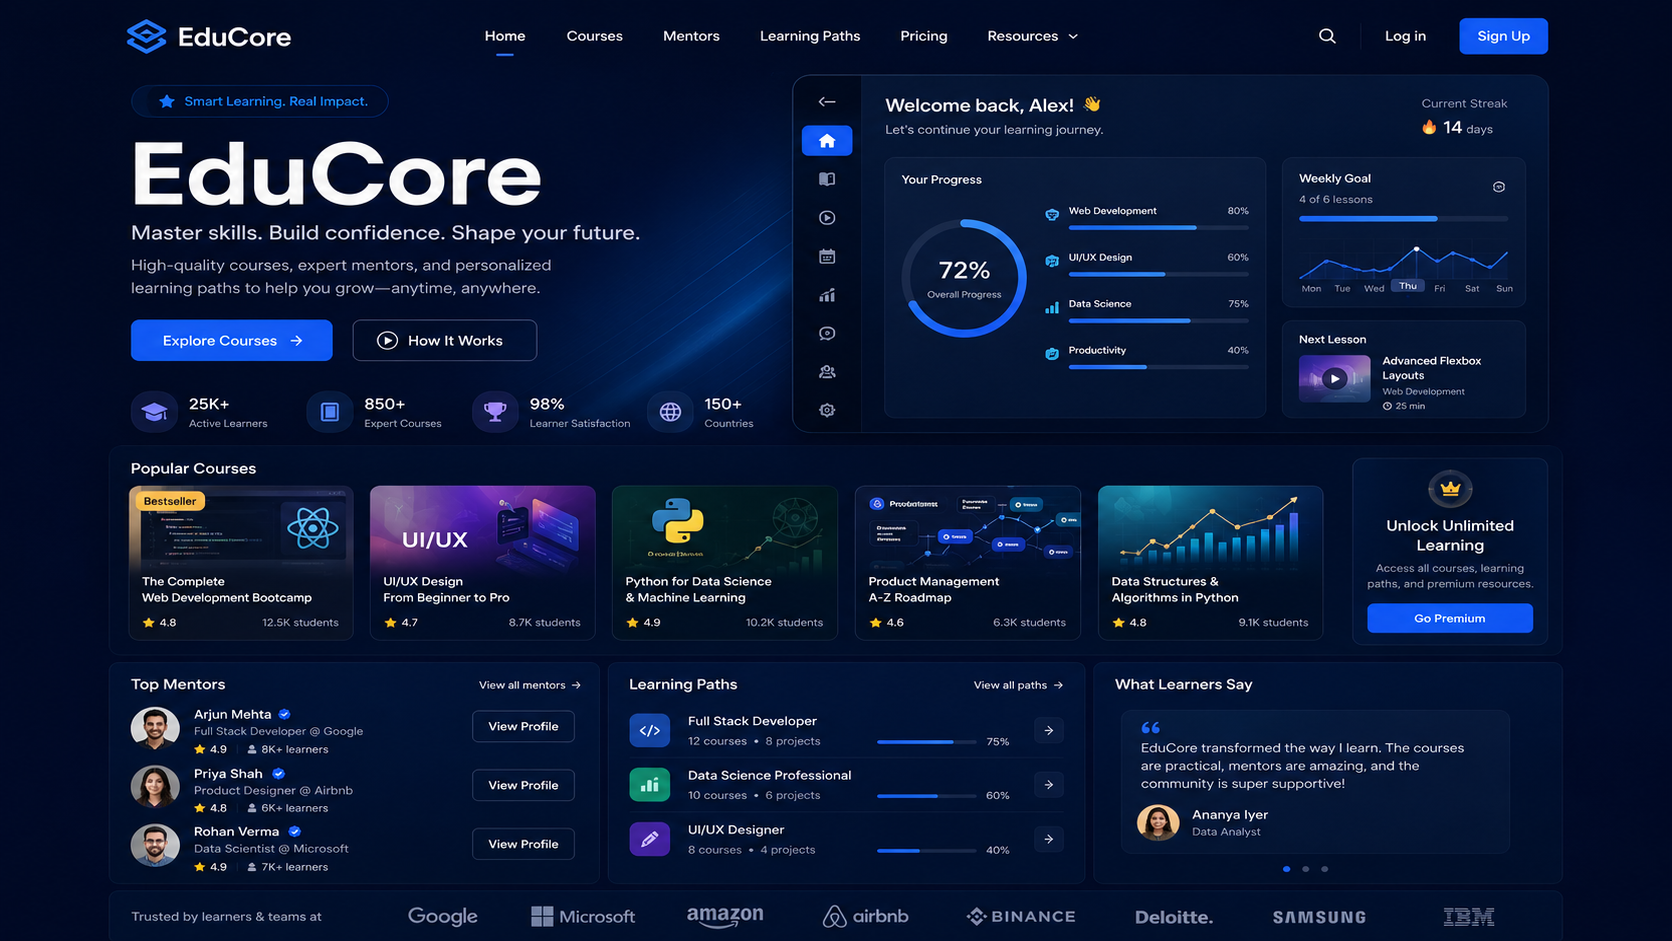The width and height of the screenshot is (1672, 941).
Task: Open UI/UX Designer path arrow
Action: pyautogui.click(x=1049, y=839)
